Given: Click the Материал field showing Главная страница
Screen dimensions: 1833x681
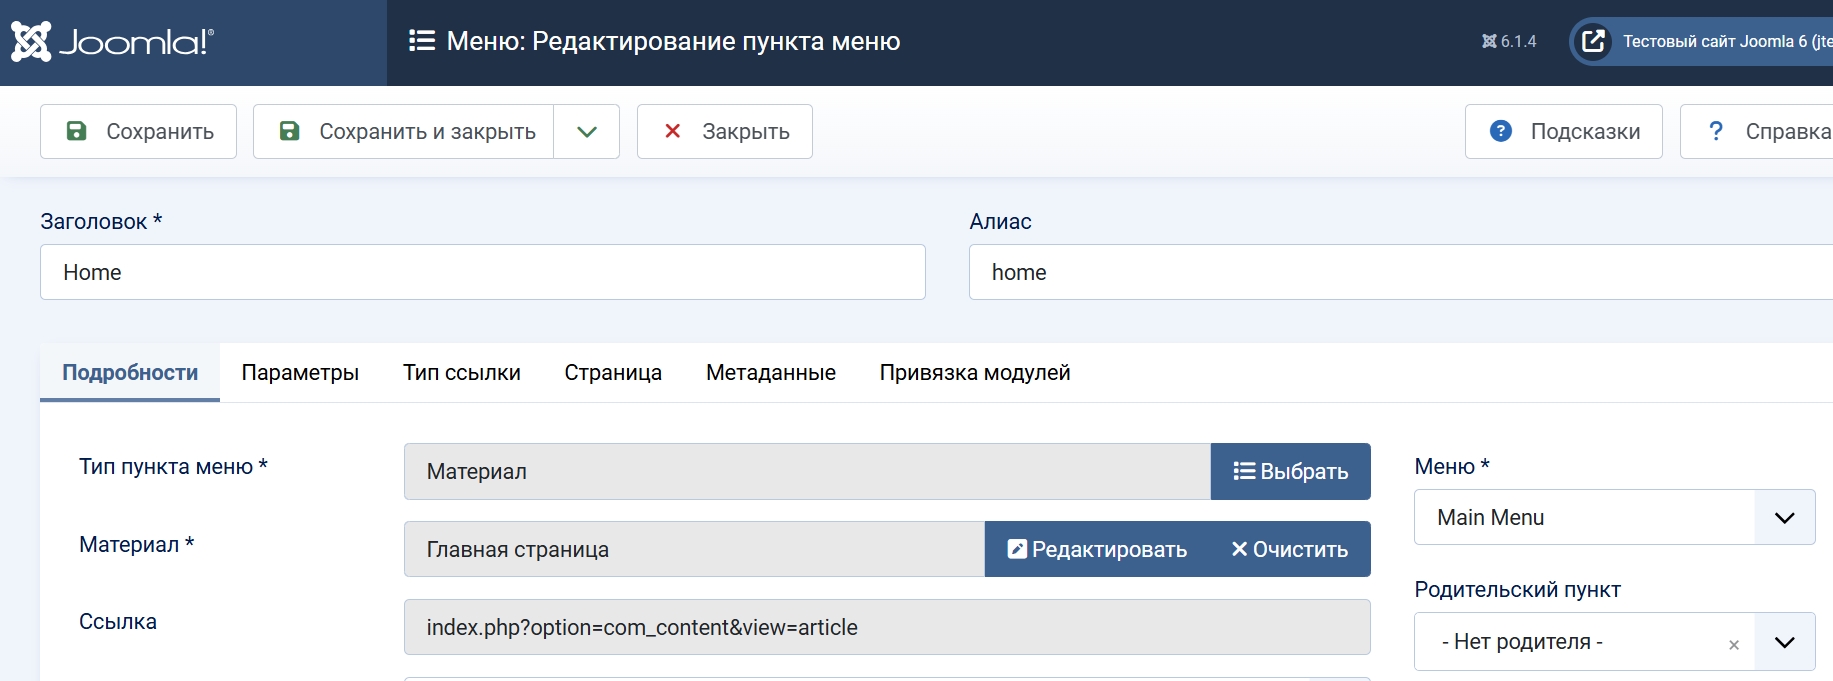Looking at the screenshot, I should (x=694, y=549).
